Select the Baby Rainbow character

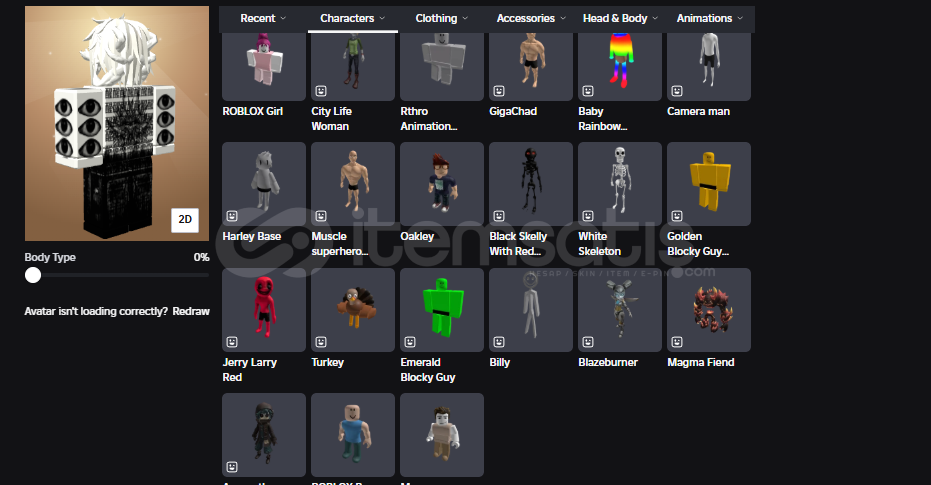tap(620, 66)
